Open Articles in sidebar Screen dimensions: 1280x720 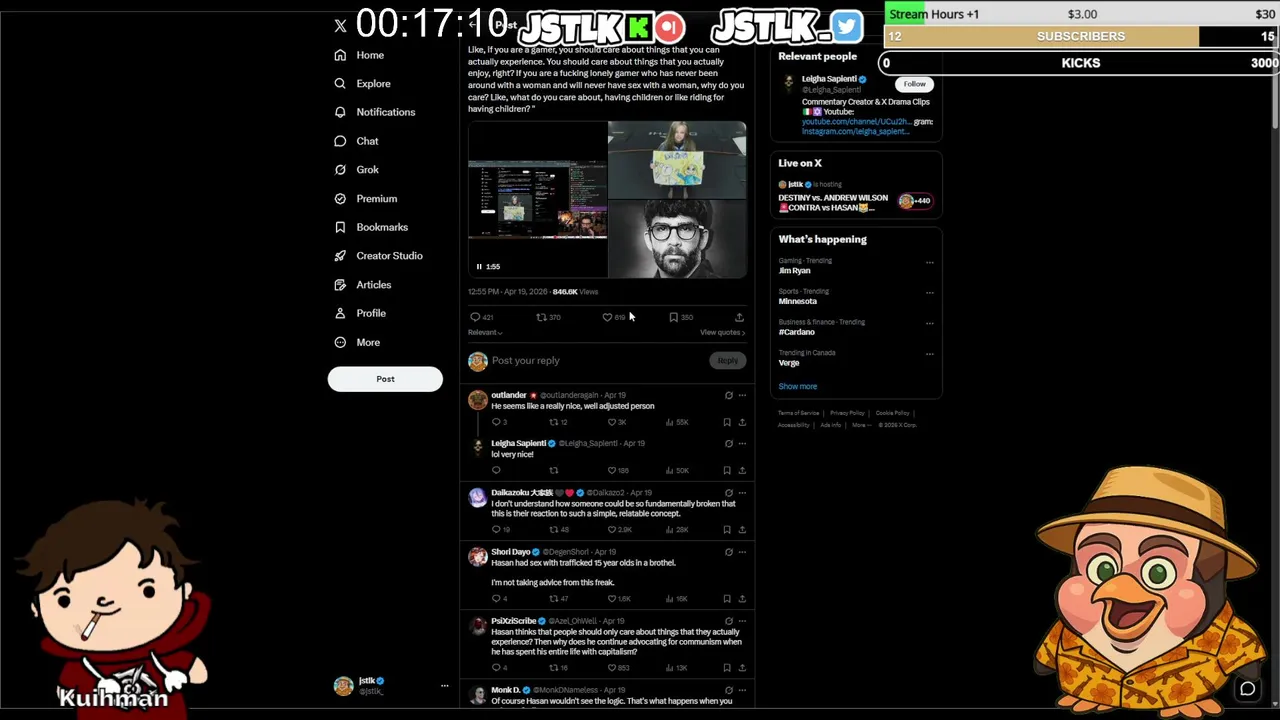(363, 285)
